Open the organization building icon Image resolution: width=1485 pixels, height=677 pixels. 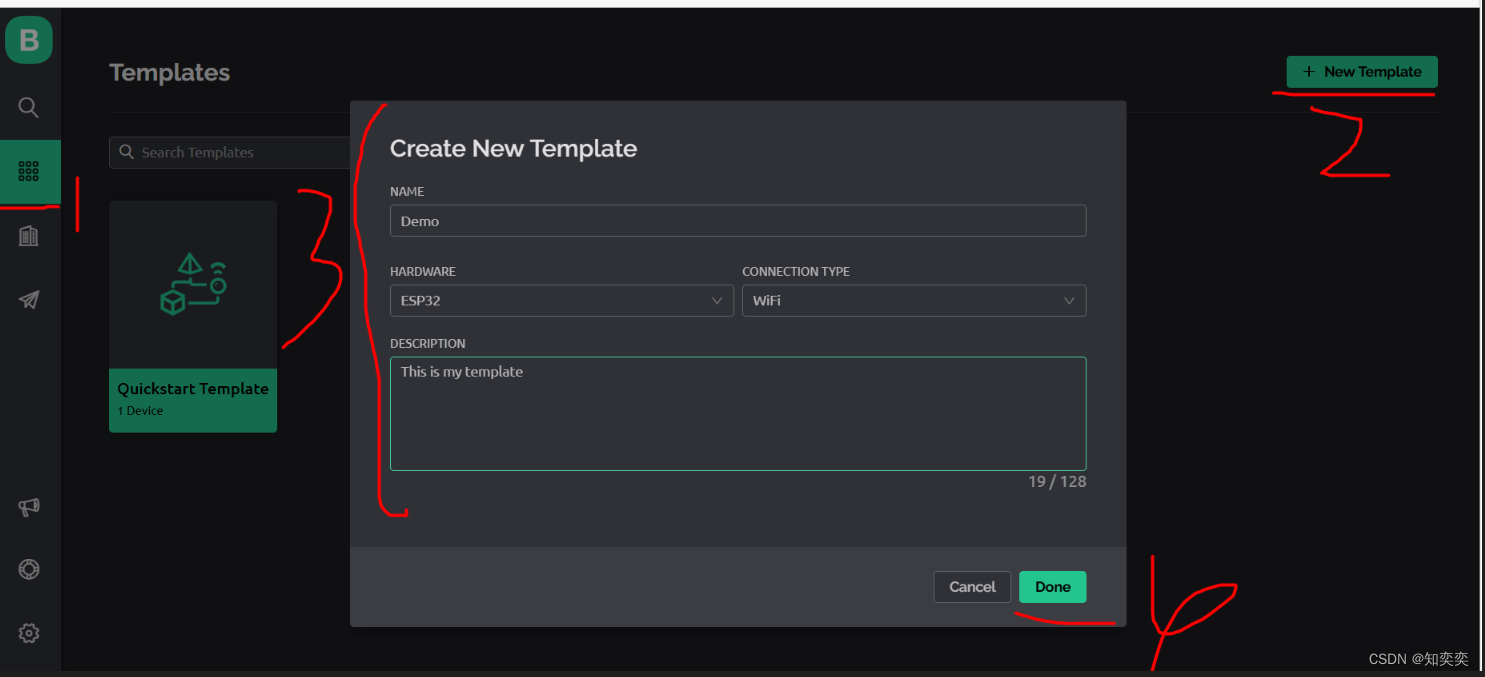click(x=29, y=236)
